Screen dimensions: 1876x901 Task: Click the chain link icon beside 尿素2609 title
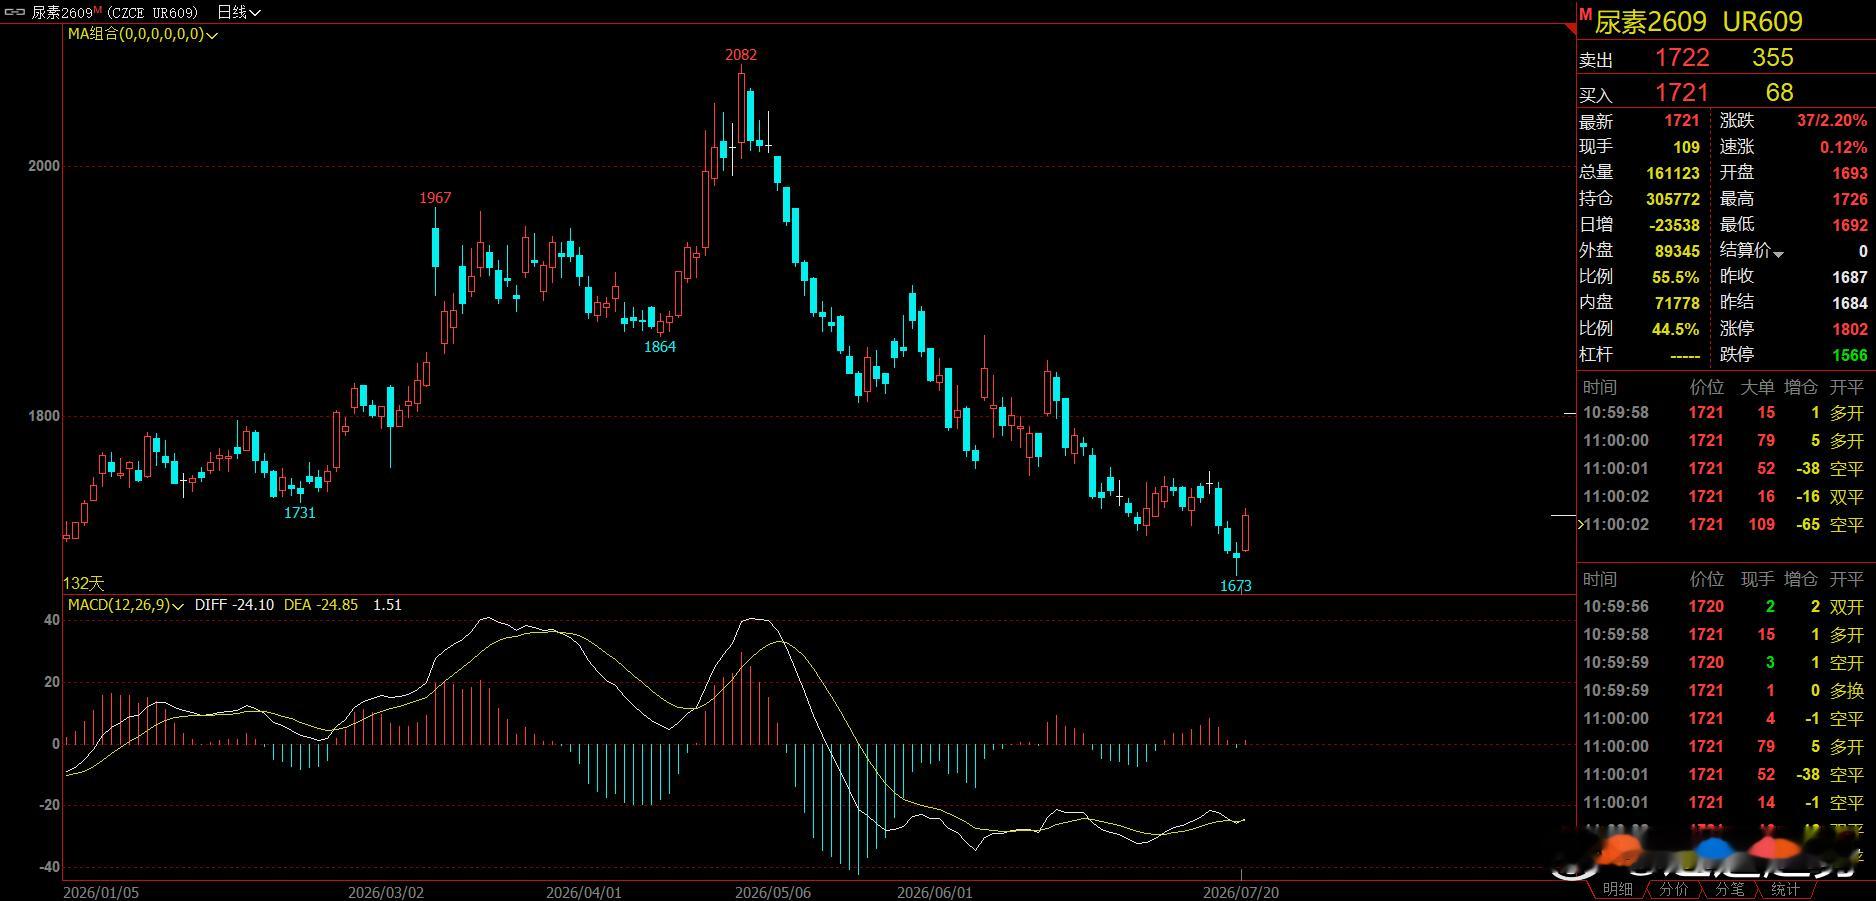coord(15,12)
